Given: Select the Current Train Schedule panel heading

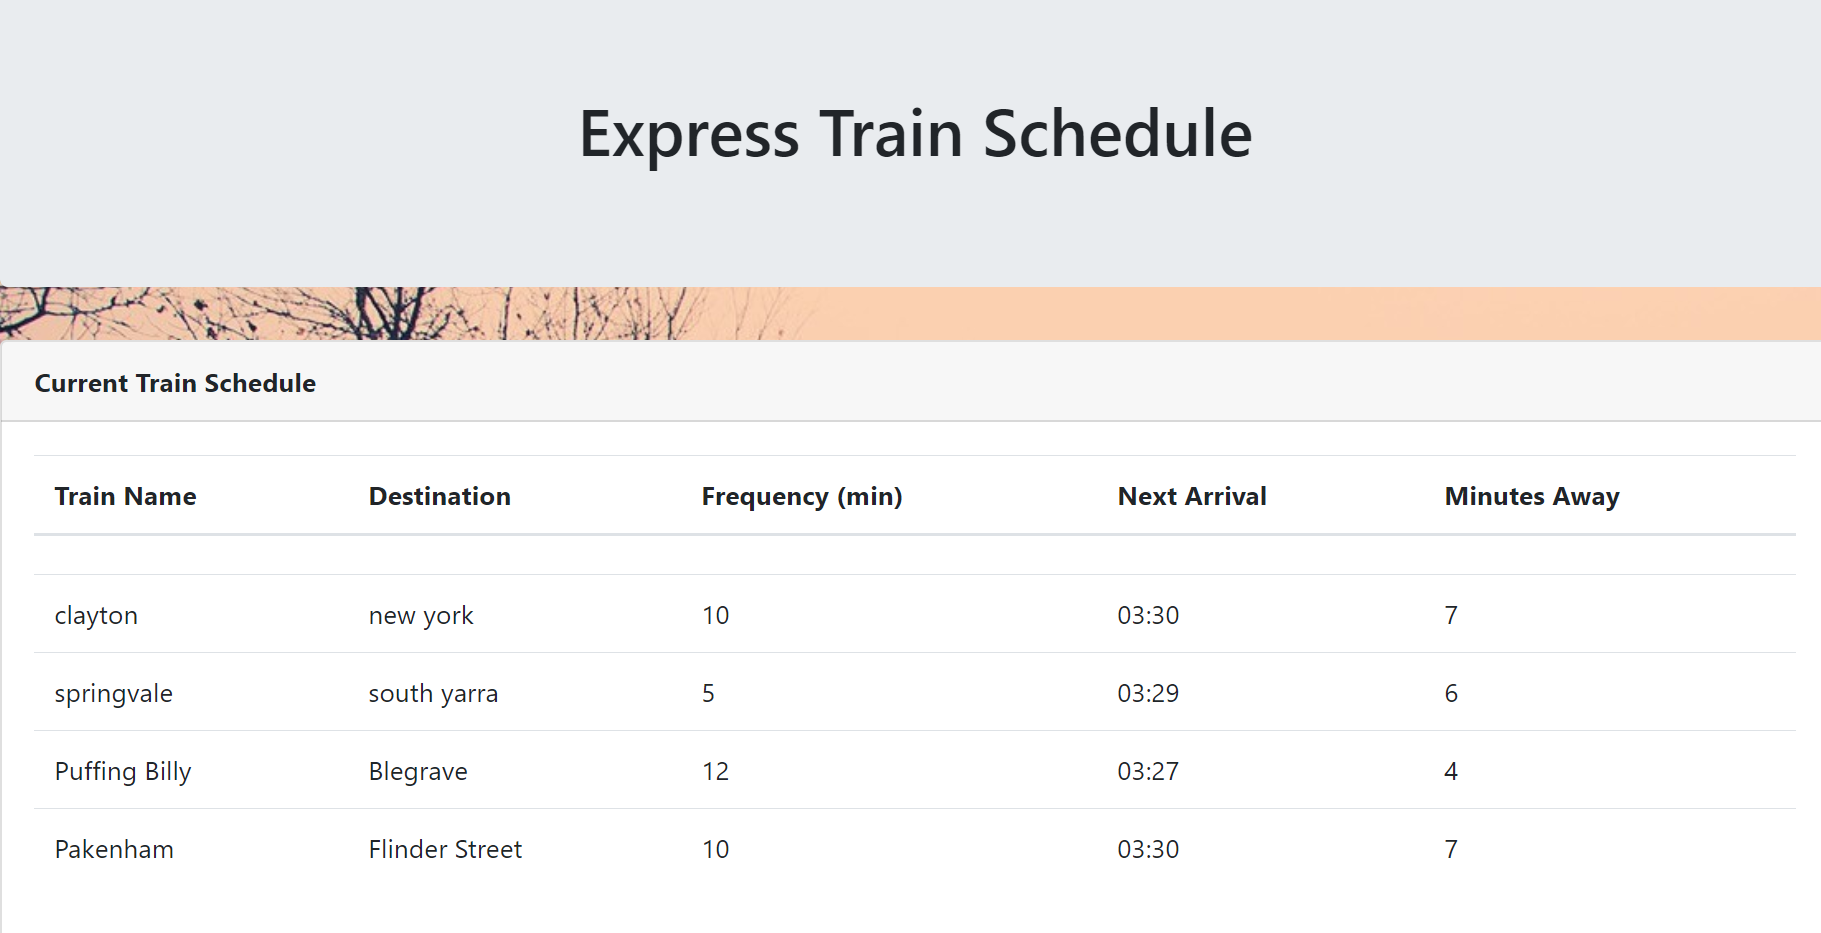Looking at the screenshot, I should click(x=175, y=383).
